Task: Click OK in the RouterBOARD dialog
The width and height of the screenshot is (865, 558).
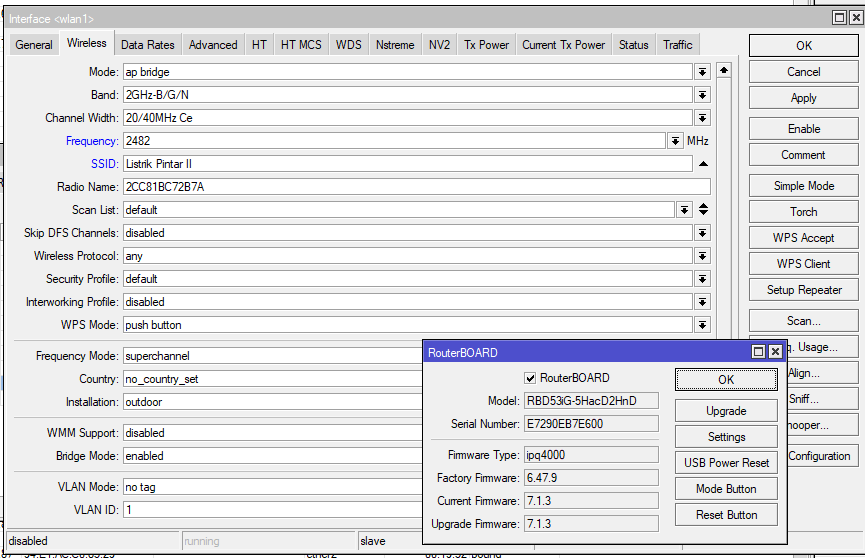Action: [726, 380]
